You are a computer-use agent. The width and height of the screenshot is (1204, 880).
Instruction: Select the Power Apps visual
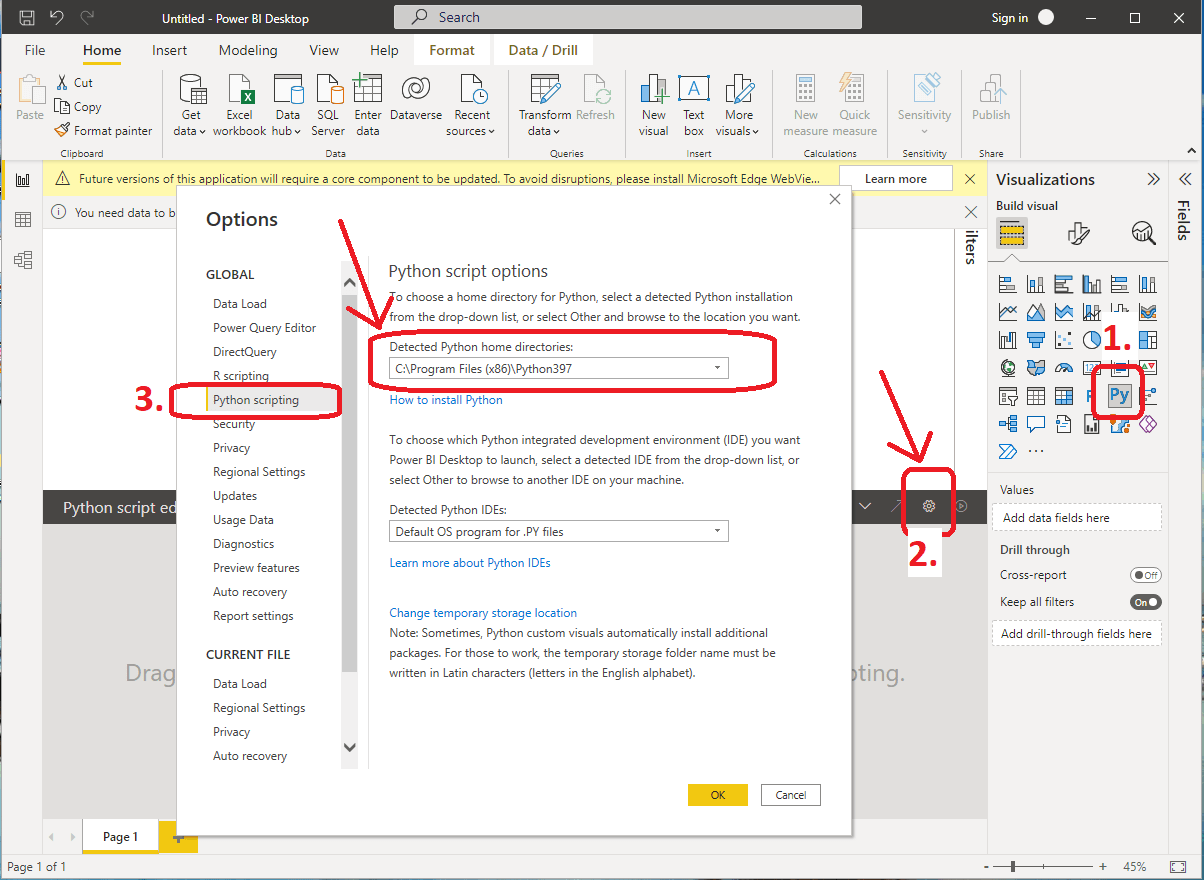[1147, 423]
